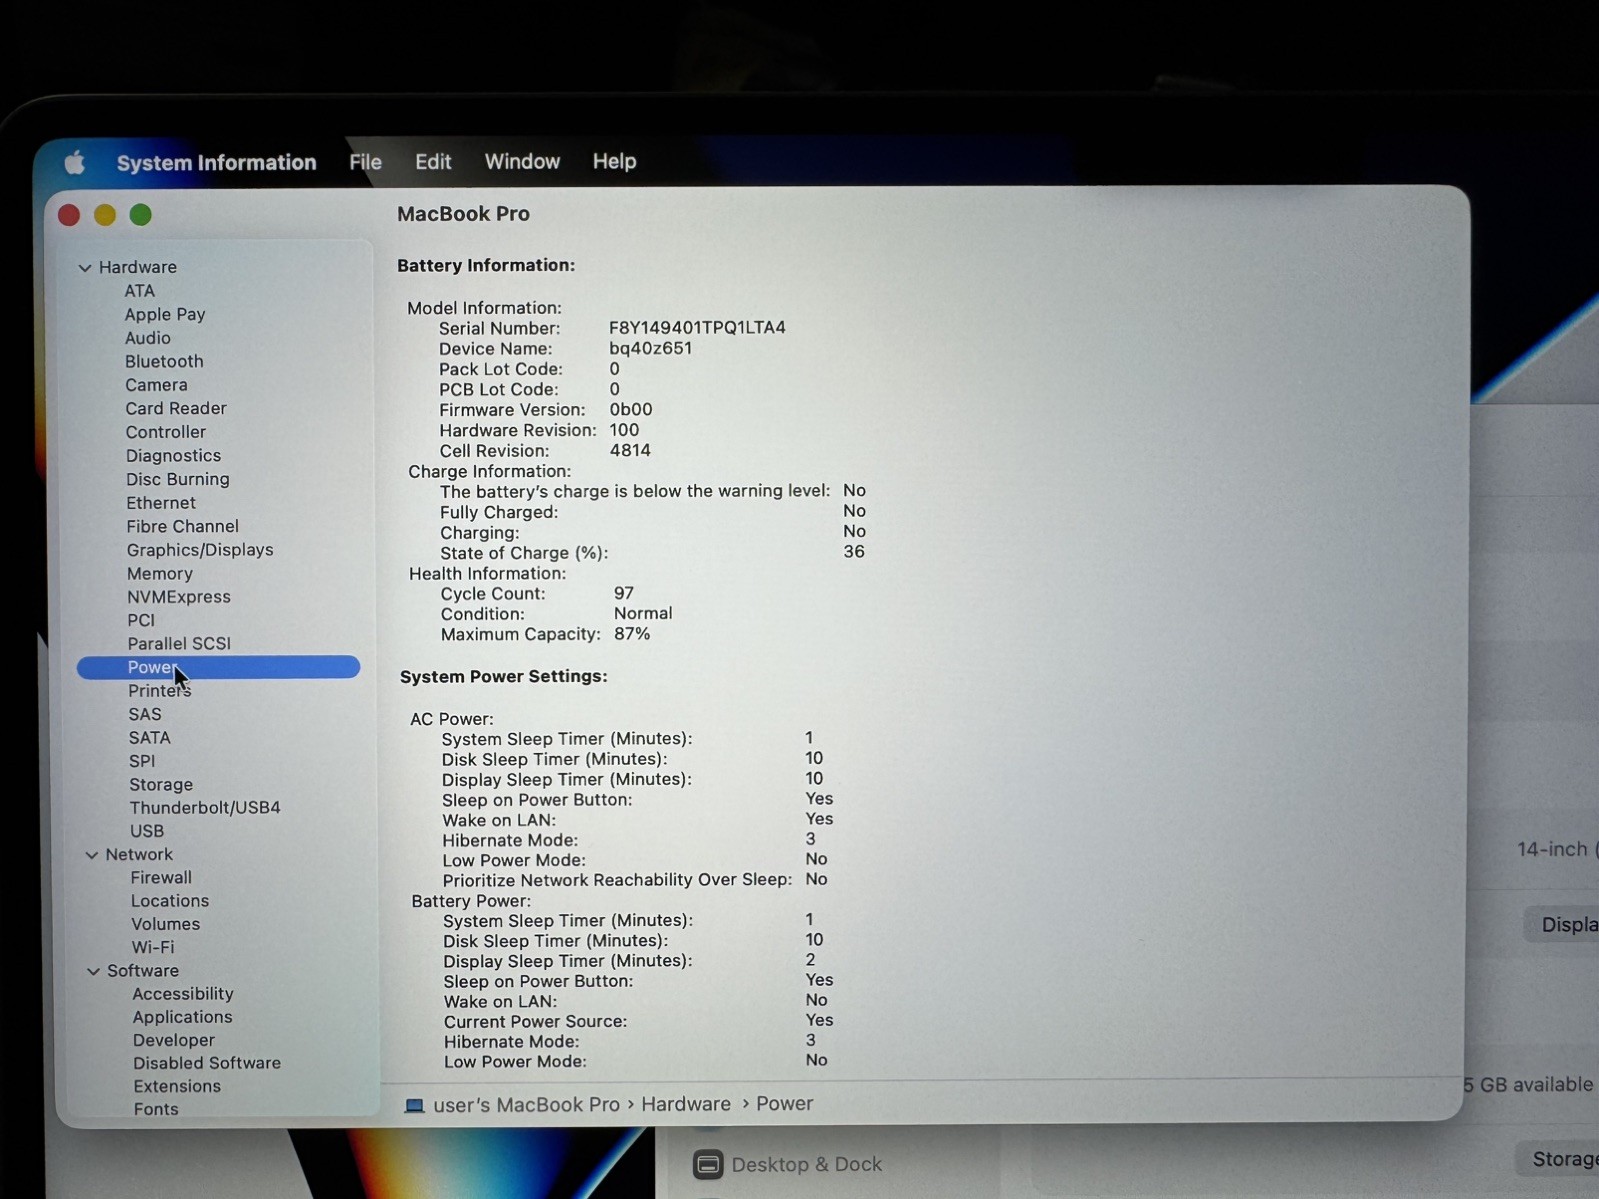Select Ethernet in the sidebar
This screenshot has width=1599, height=1199.
tap(161, 503)
